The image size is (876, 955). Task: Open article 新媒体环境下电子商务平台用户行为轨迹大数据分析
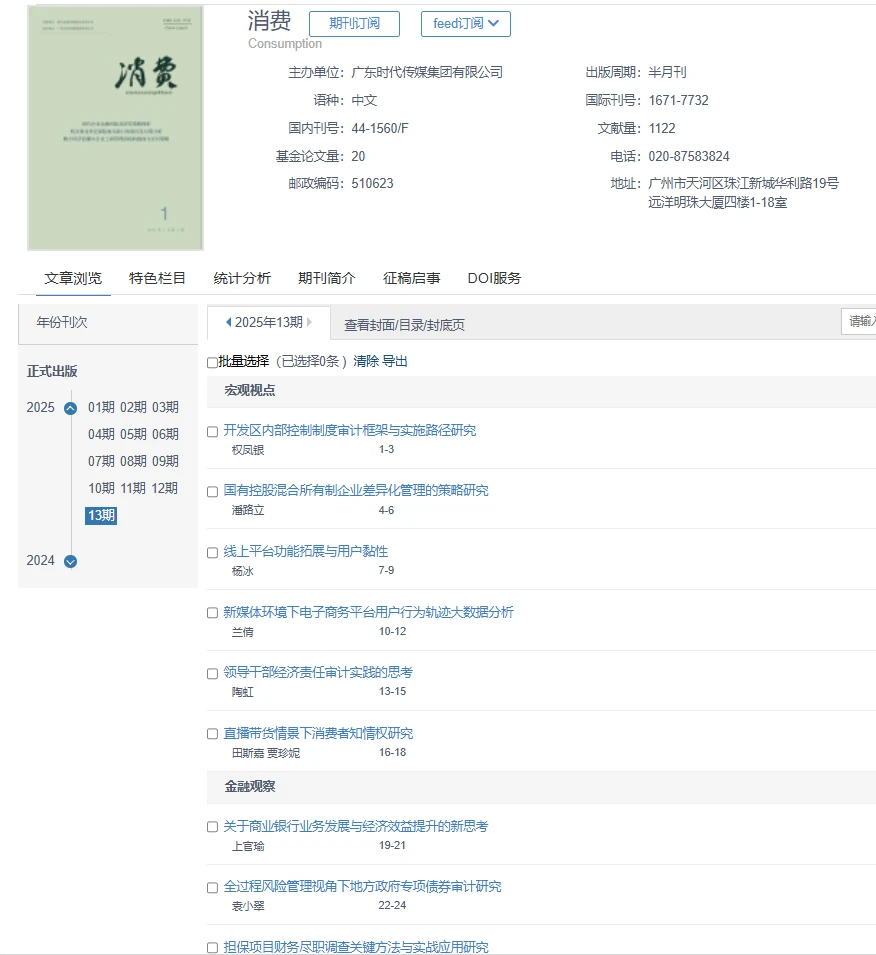point(369,611)
